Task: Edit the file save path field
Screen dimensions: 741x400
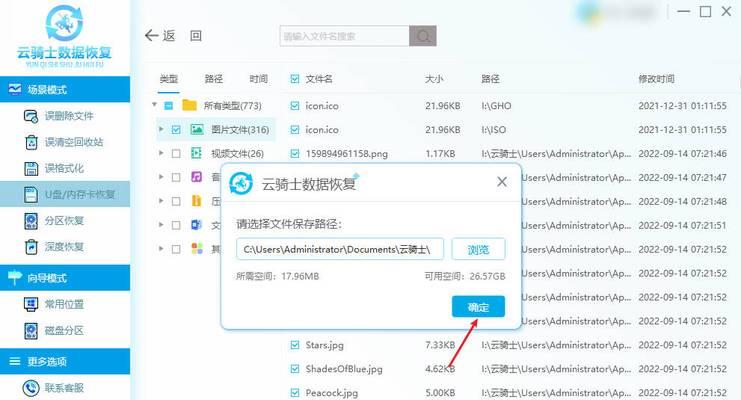Action: pos(340,249)
